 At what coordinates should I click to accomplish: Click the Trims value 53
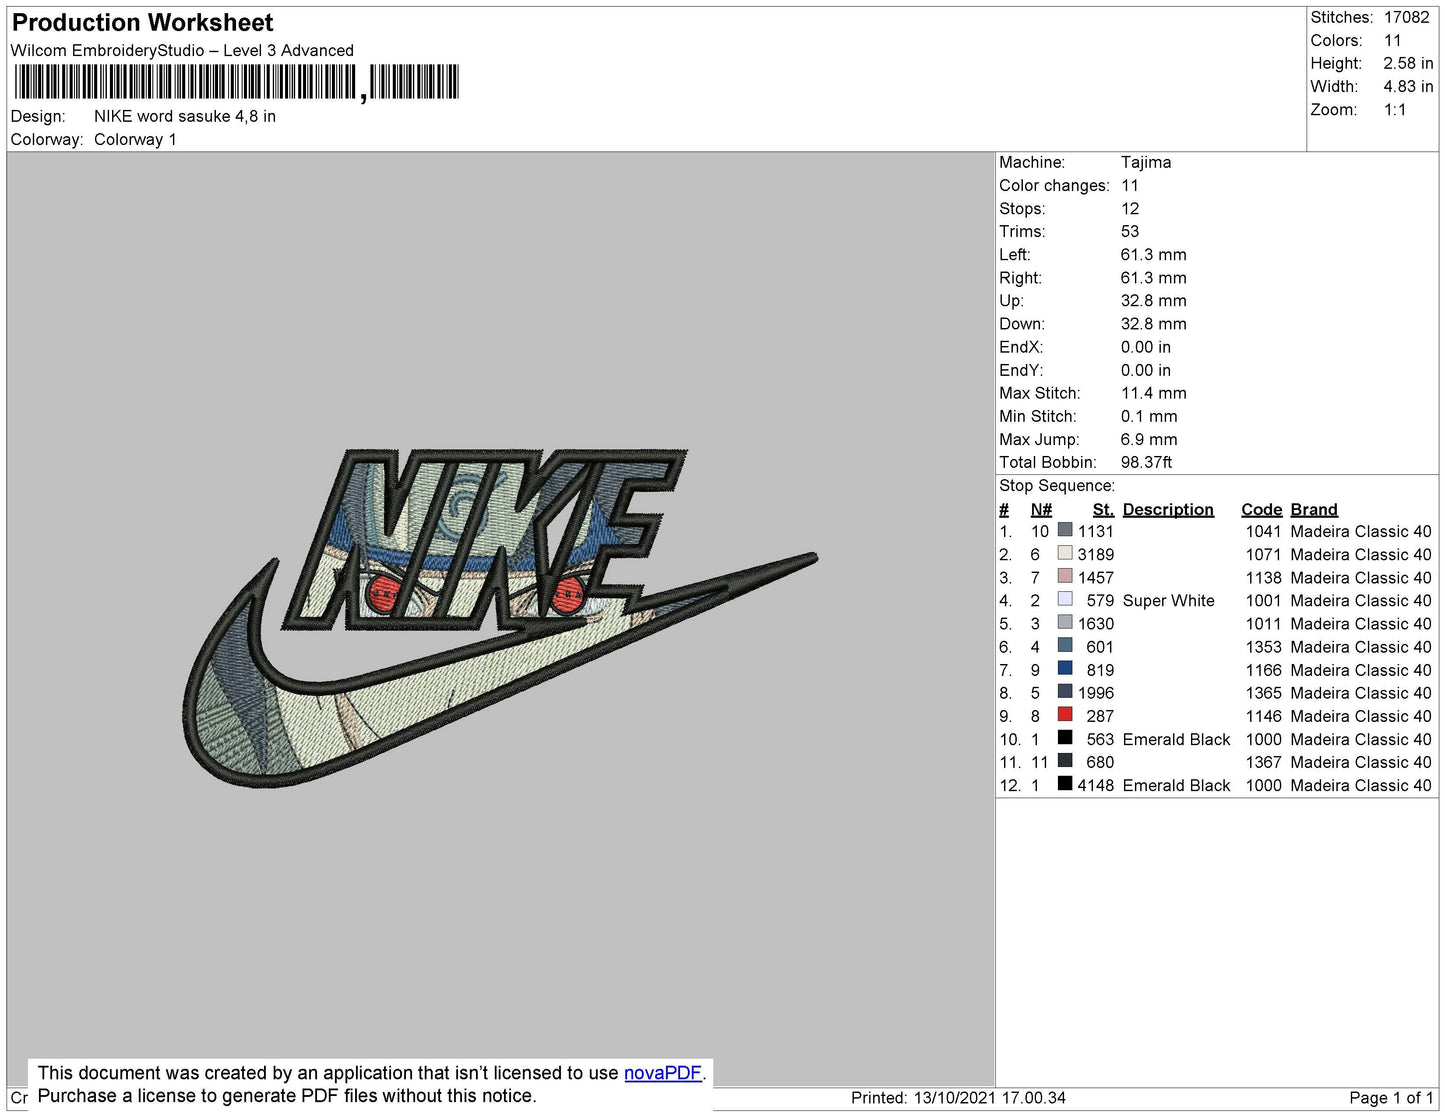point(1130,231)
